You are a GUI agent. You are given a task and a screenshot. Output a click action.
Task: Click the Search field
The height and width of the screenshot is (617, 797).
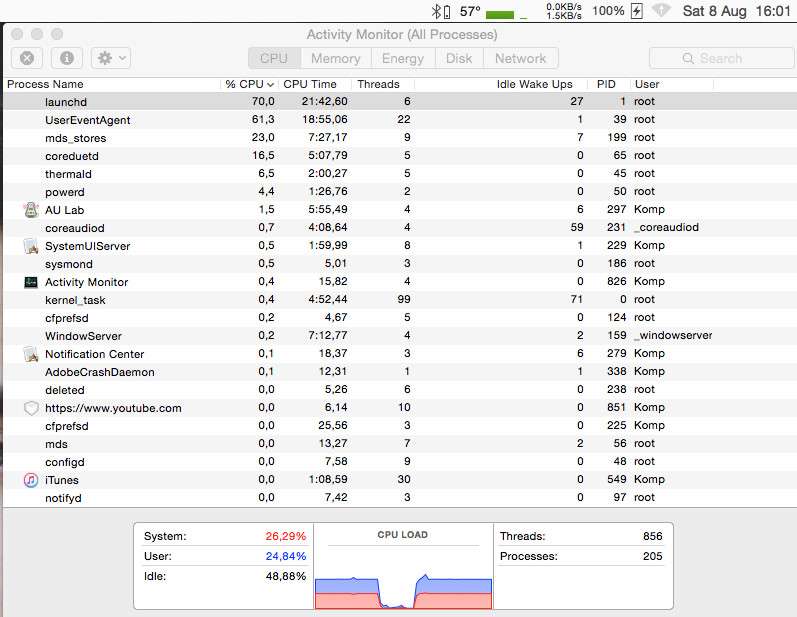tap(721, 58)
